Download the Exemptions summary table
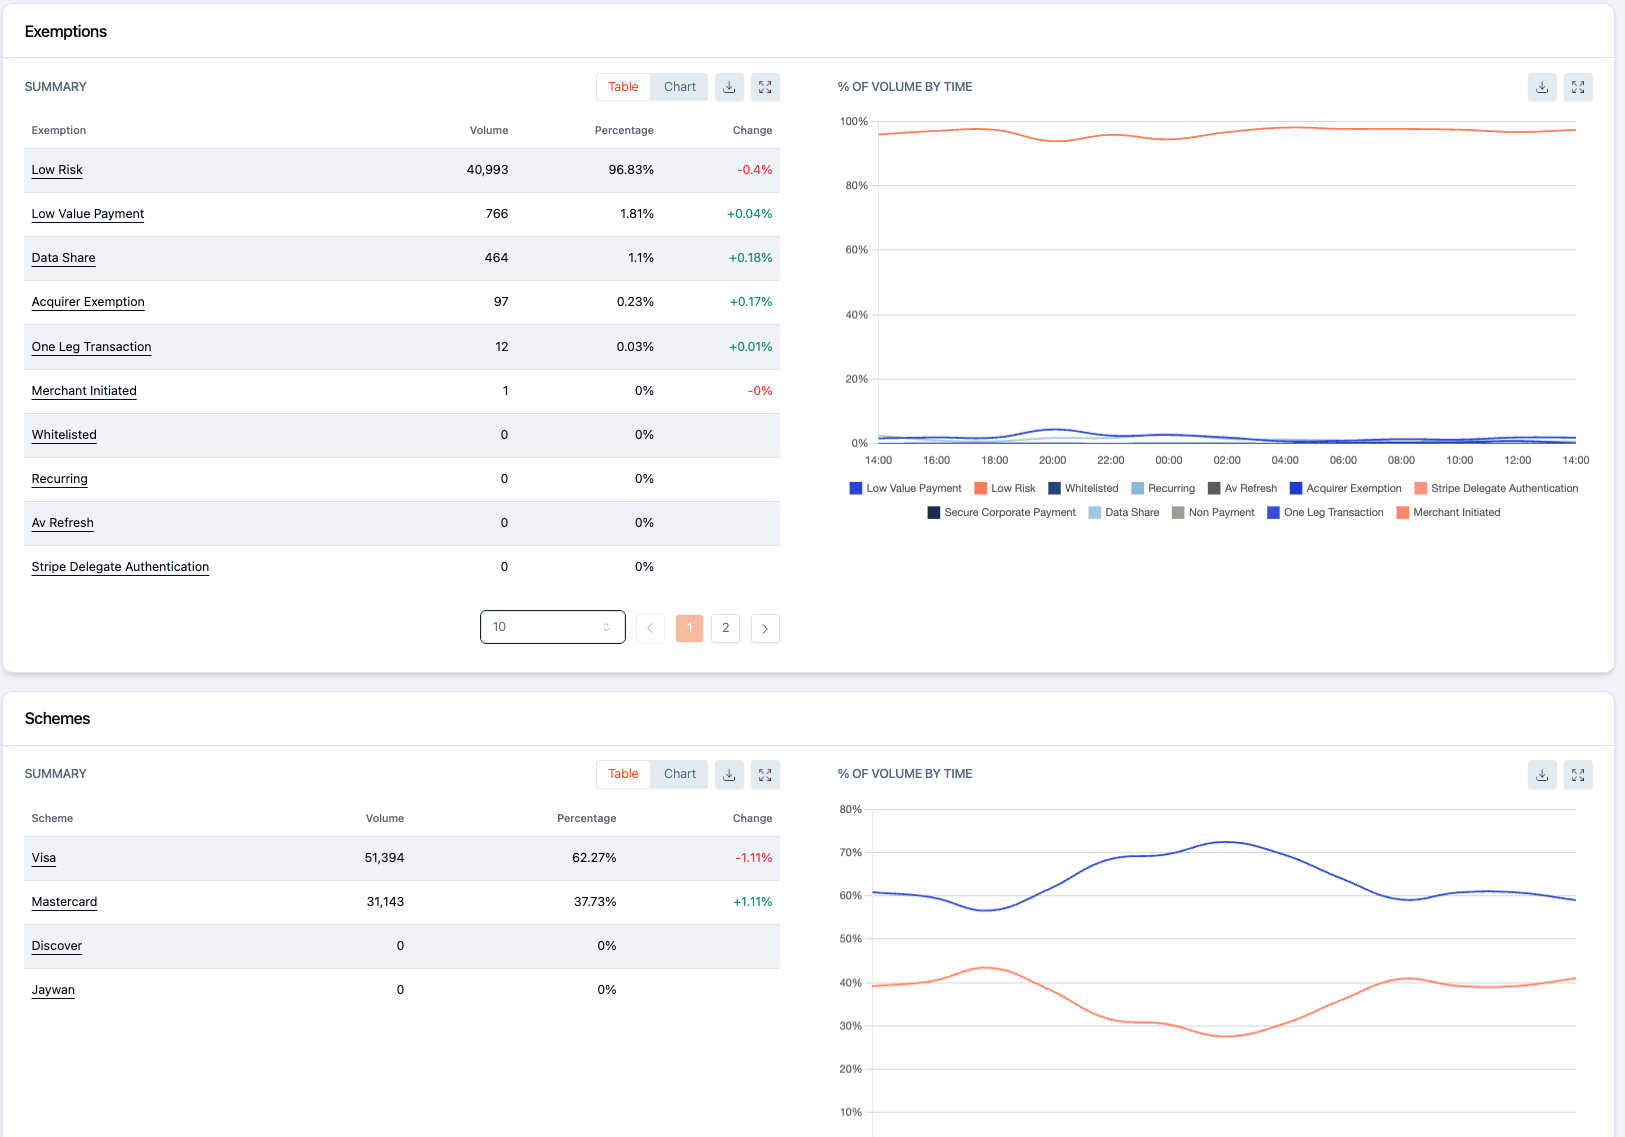 point(729,87)
